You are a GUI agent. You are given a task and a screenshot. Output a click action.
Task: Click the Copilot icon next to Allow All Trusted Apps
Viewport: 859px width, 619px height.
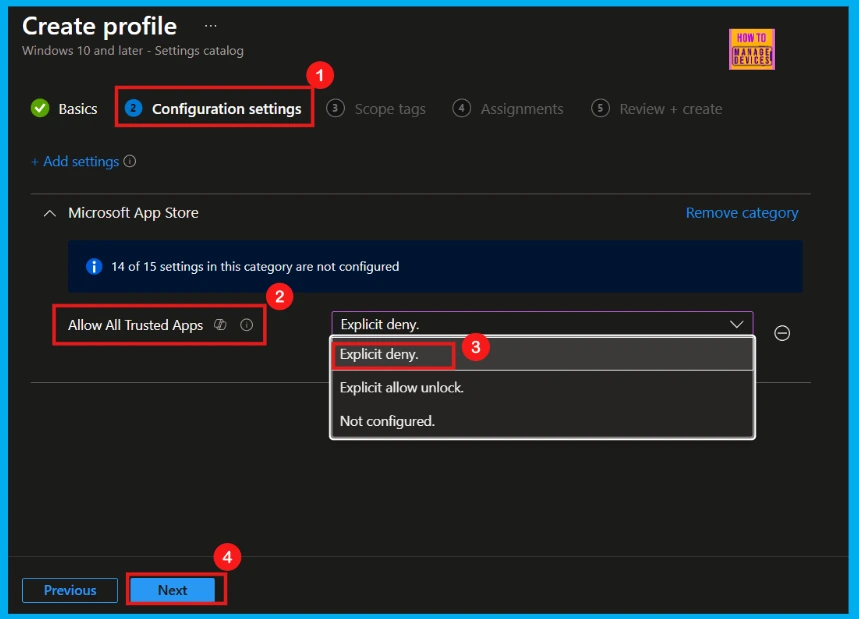pos(220,325)
